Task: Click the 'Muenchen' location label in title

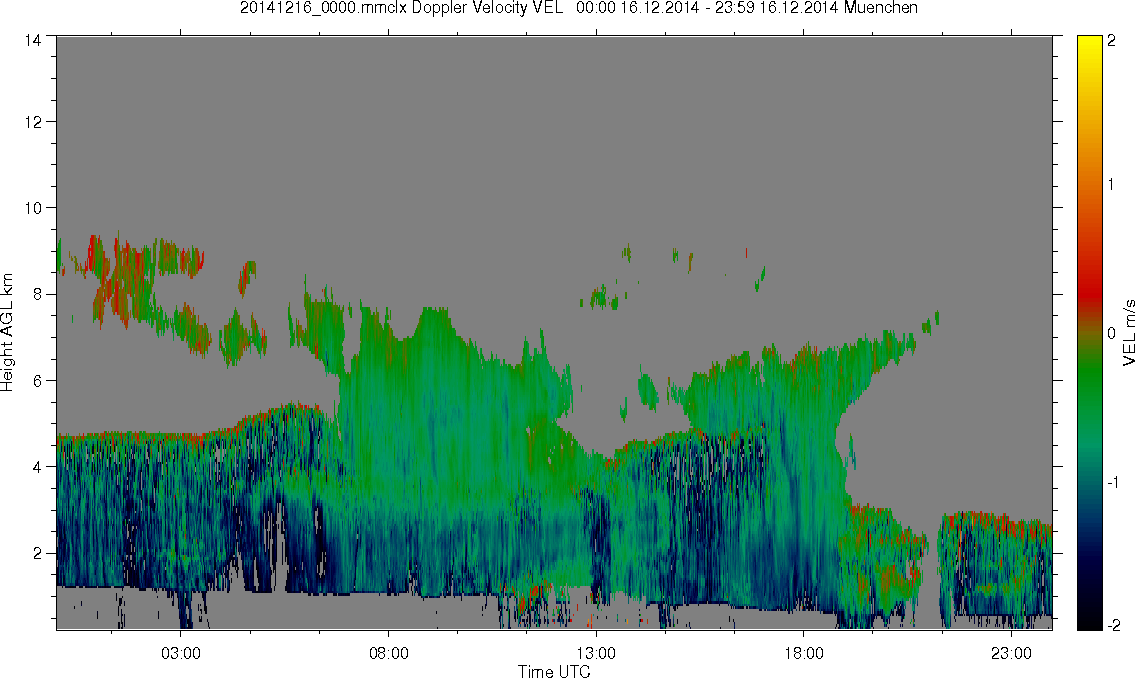Action: [x=880, y=8]
